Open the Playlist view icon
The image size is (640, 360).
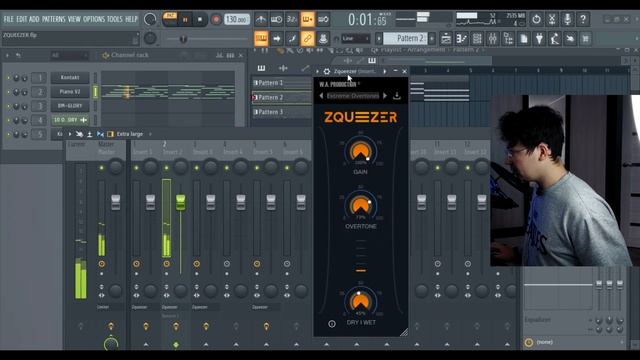[446, 39]
